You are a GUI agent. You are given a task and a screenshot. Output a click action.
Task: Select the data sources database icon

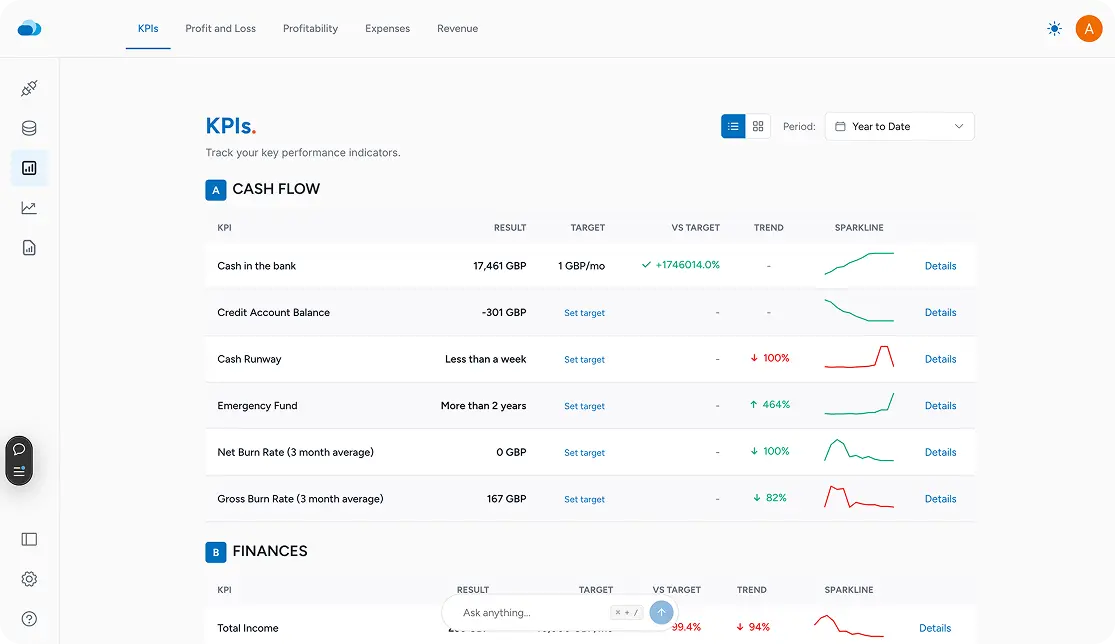28,128
